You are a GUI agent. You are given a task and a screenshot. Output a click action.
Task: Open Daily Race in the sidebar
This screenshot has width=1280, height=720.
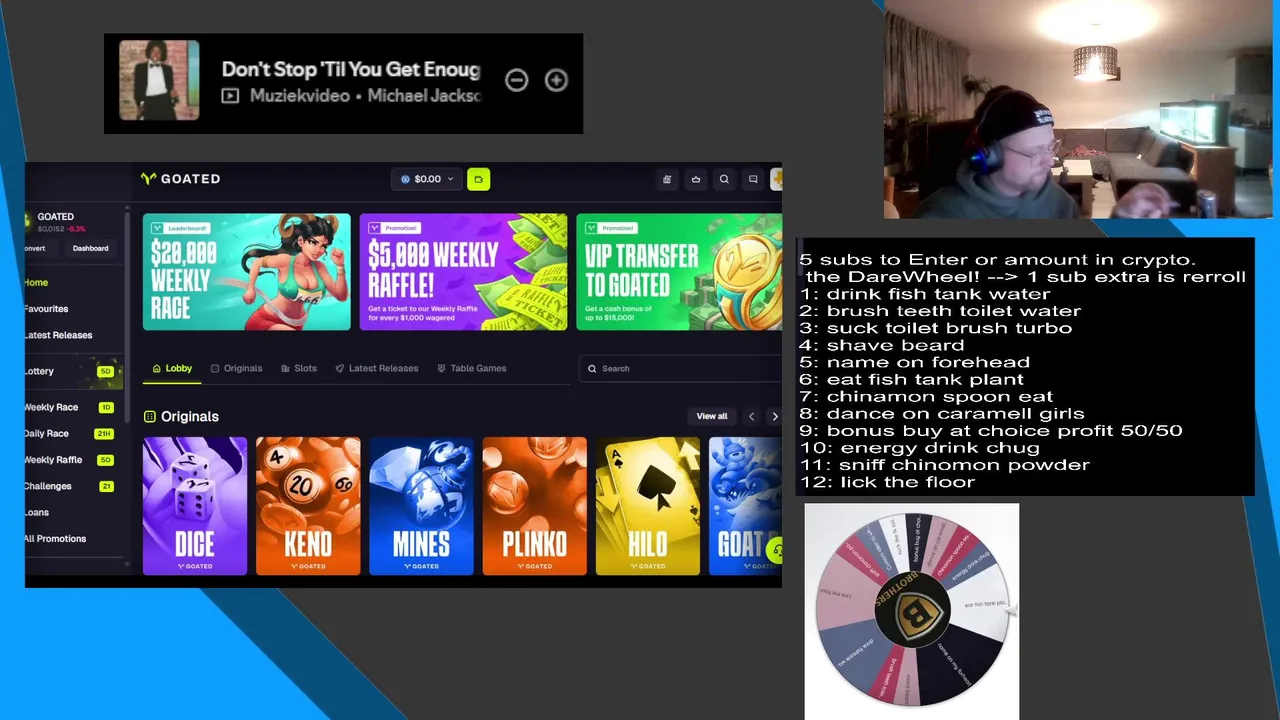click(47, 433)
